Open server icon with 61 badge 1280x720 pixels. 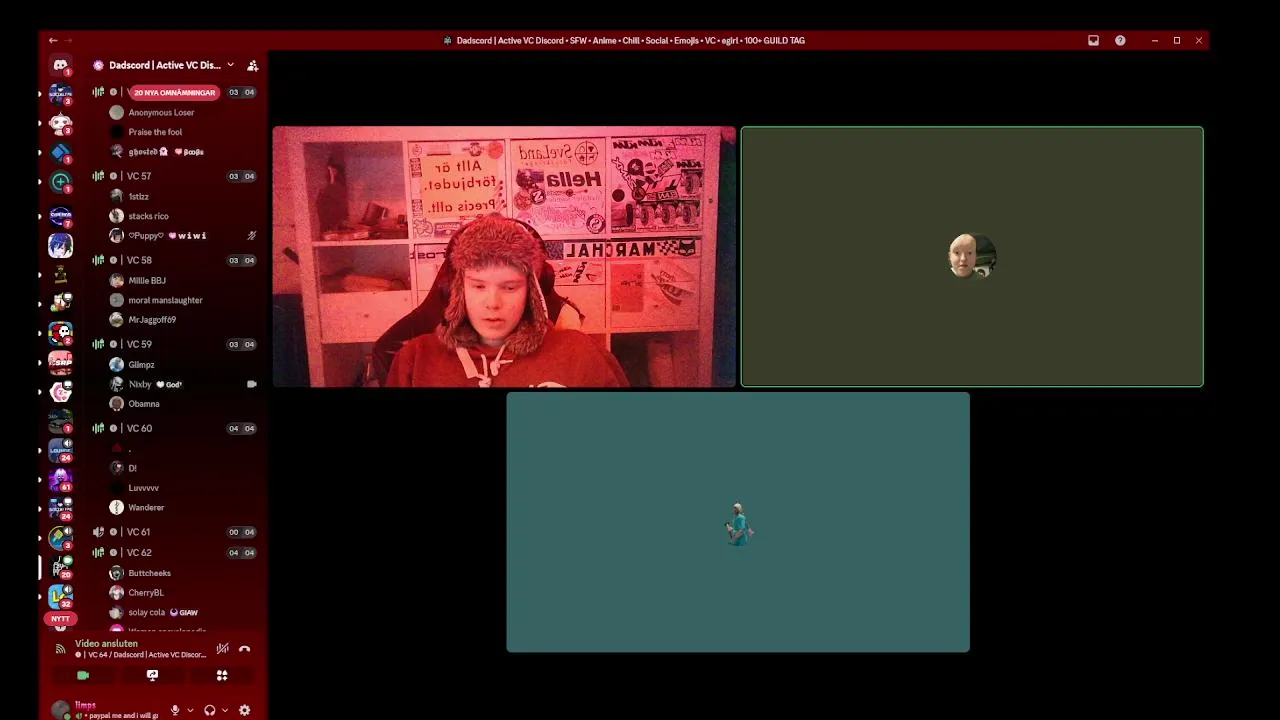[x=61, y=480]
